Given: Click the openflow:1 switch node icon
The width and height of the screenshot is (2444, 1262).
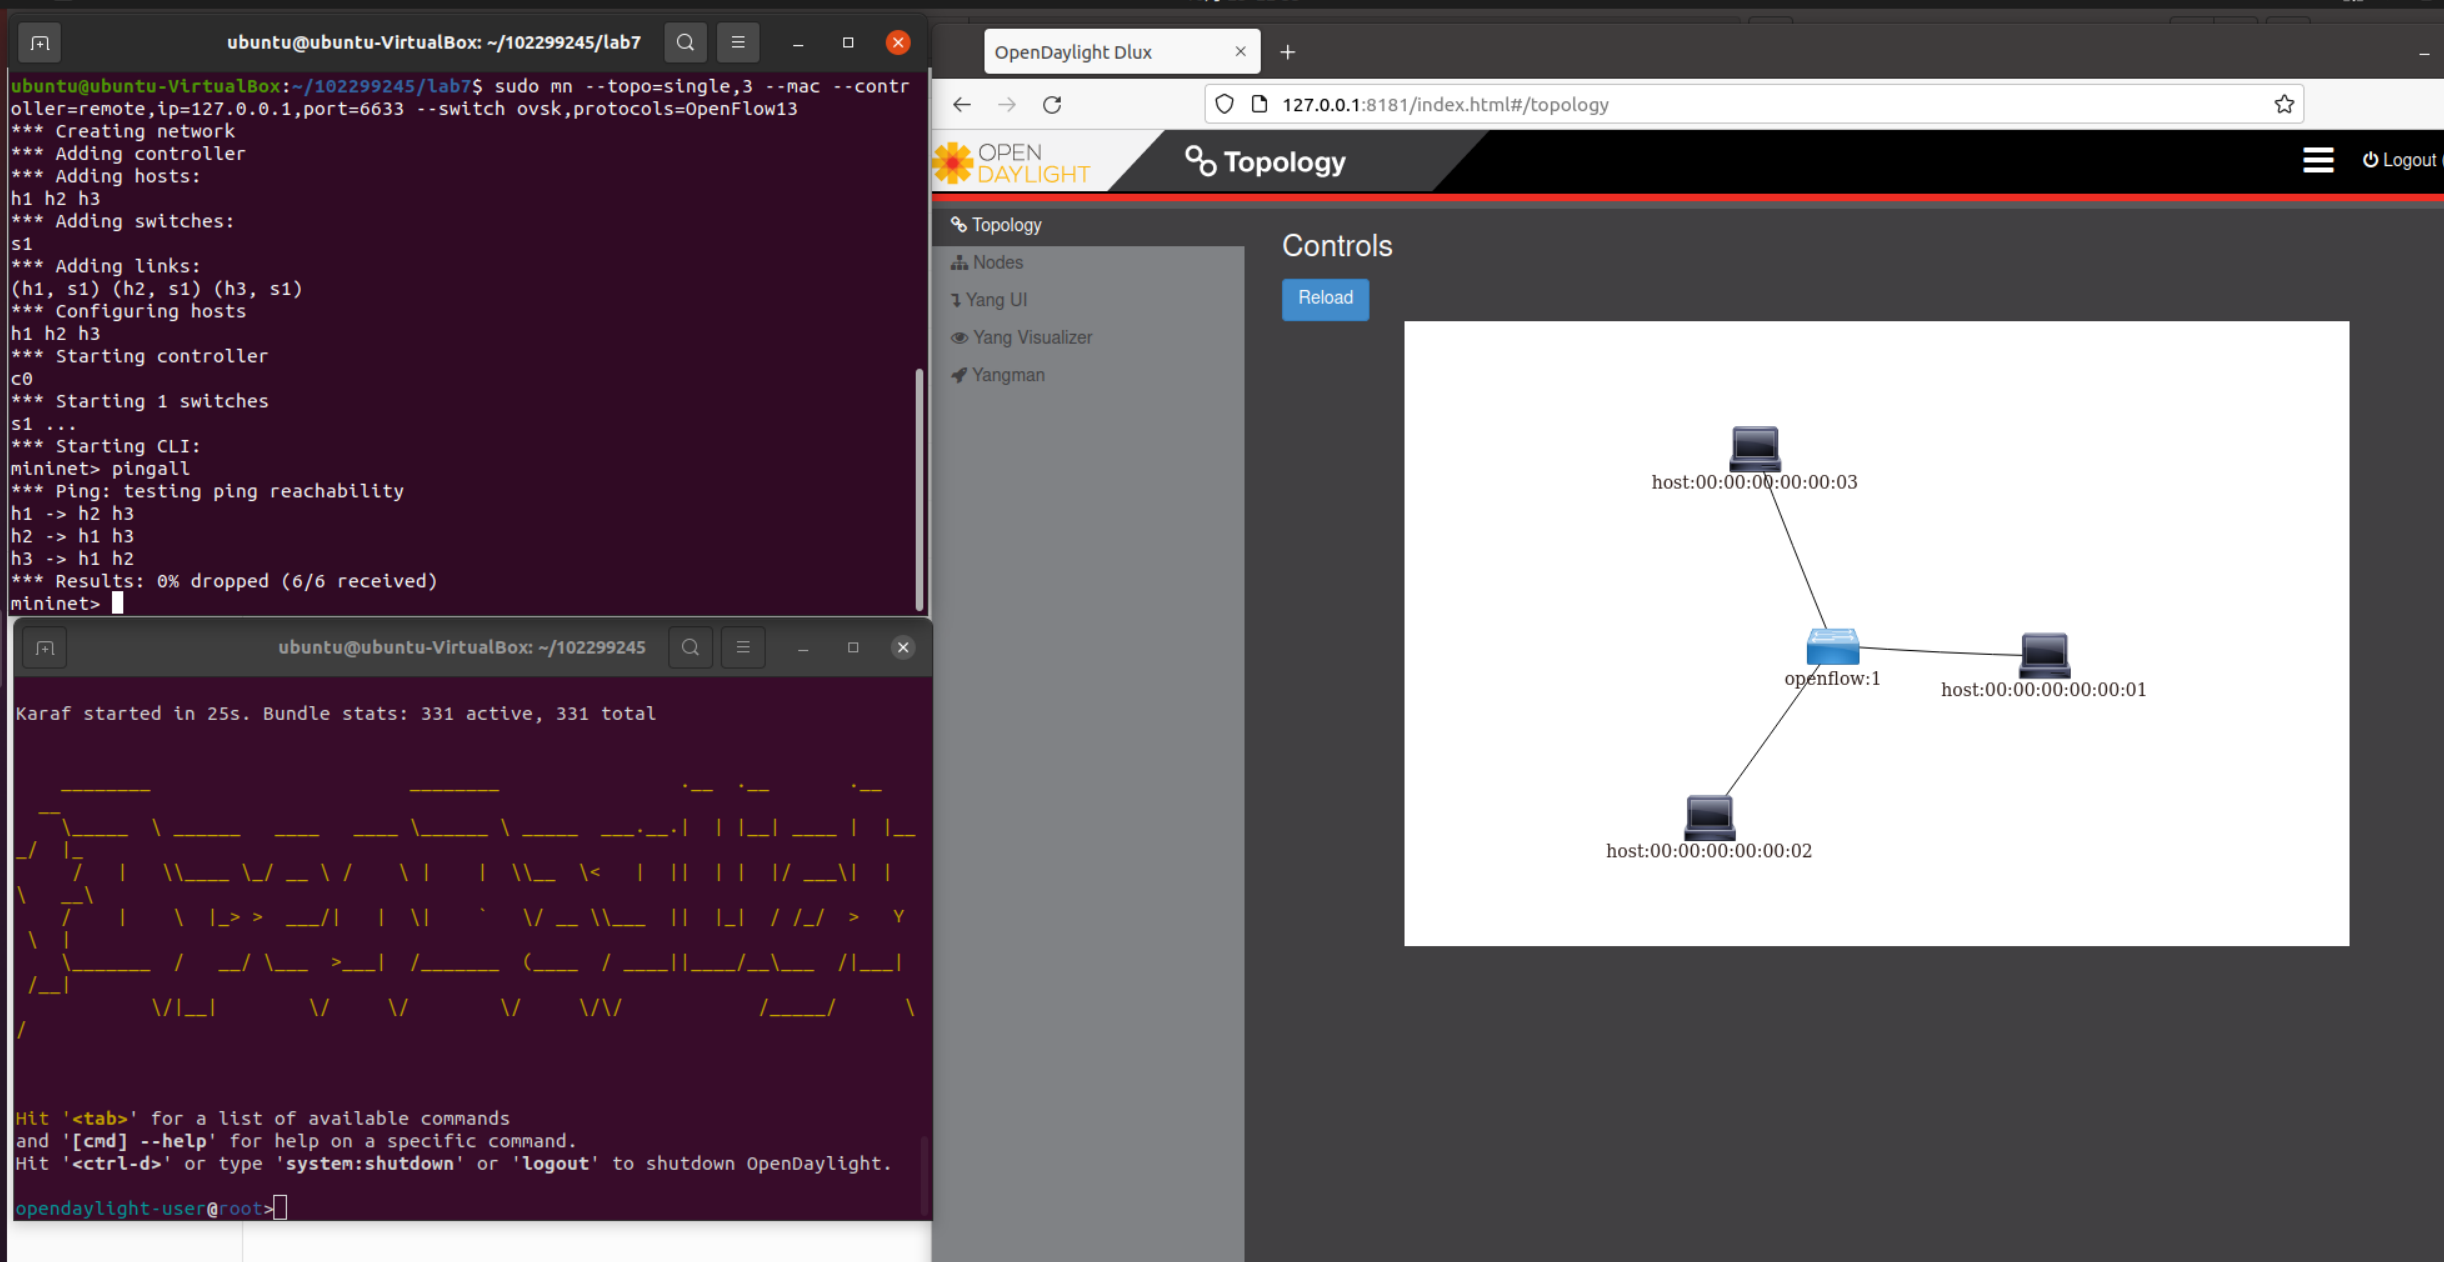Looking at the screenshot, I should point(1832,647).
